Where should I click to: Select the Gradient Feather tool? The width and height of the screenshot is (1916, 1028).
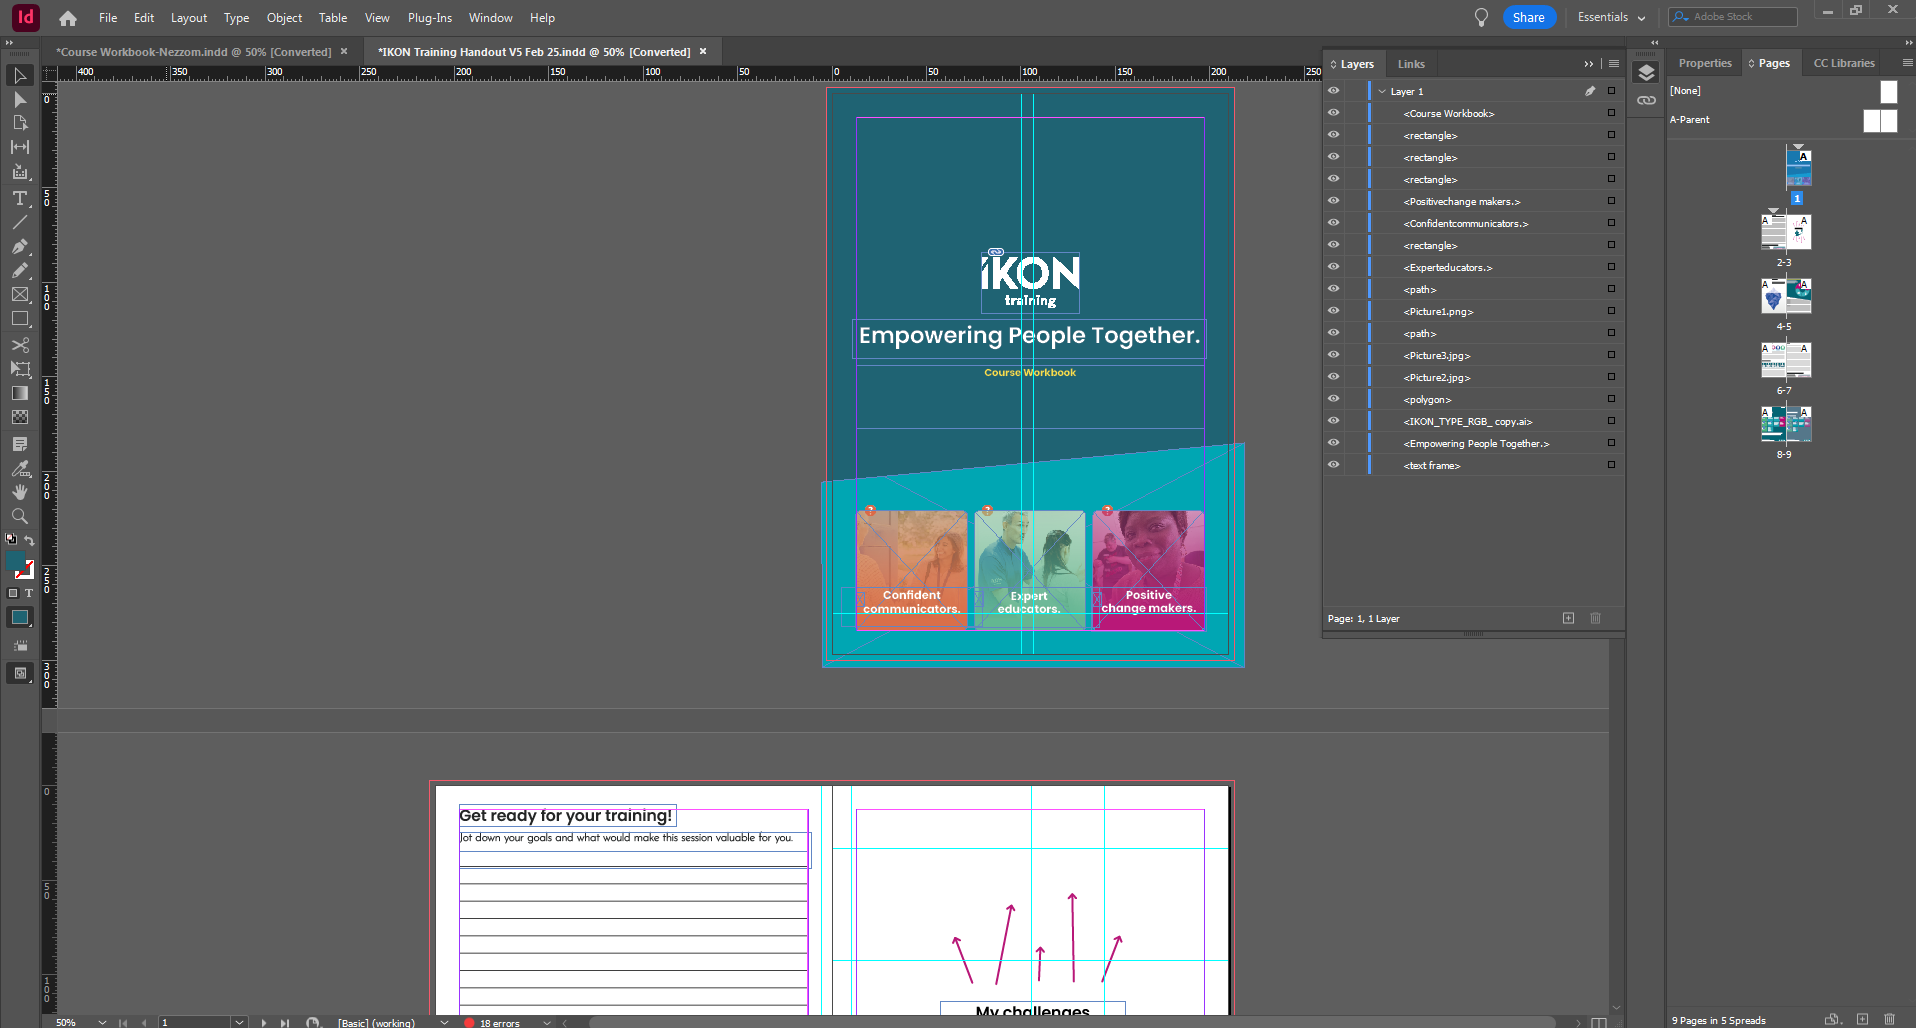tap(19, 417)
